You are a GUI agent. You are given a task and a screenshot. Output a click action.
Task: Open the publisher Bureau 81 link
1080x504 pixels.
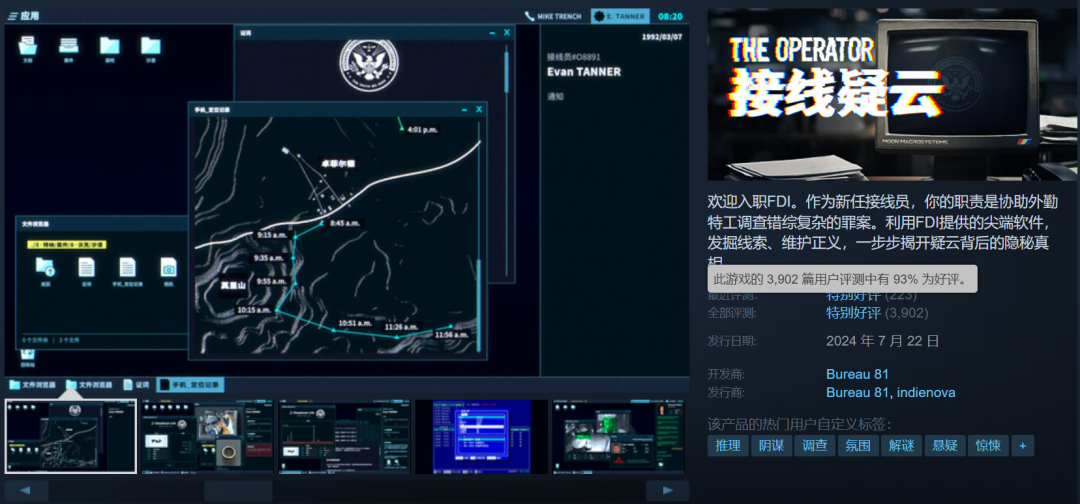click(x=858, y=392)
